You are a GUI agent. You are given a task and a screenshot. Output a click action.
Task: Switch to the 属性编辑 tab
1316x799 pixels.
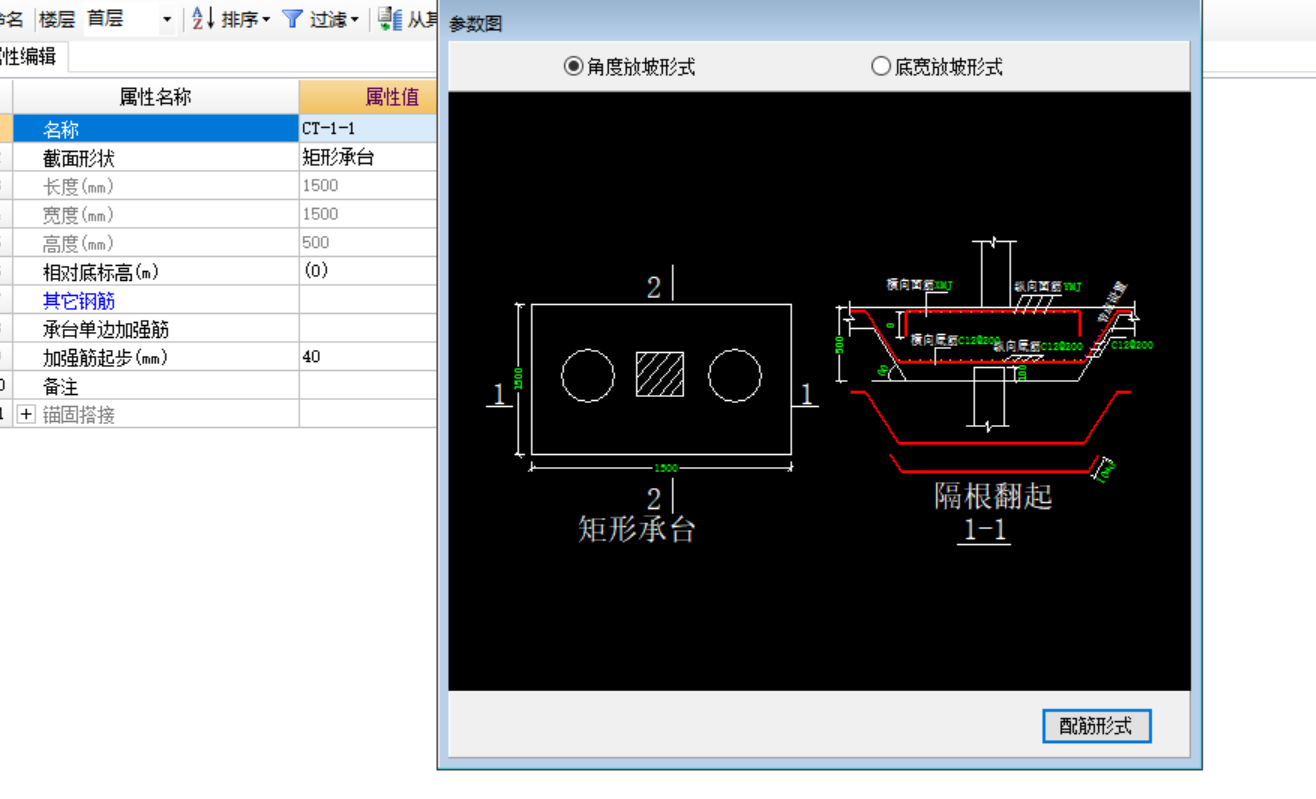tap(28, 56)
